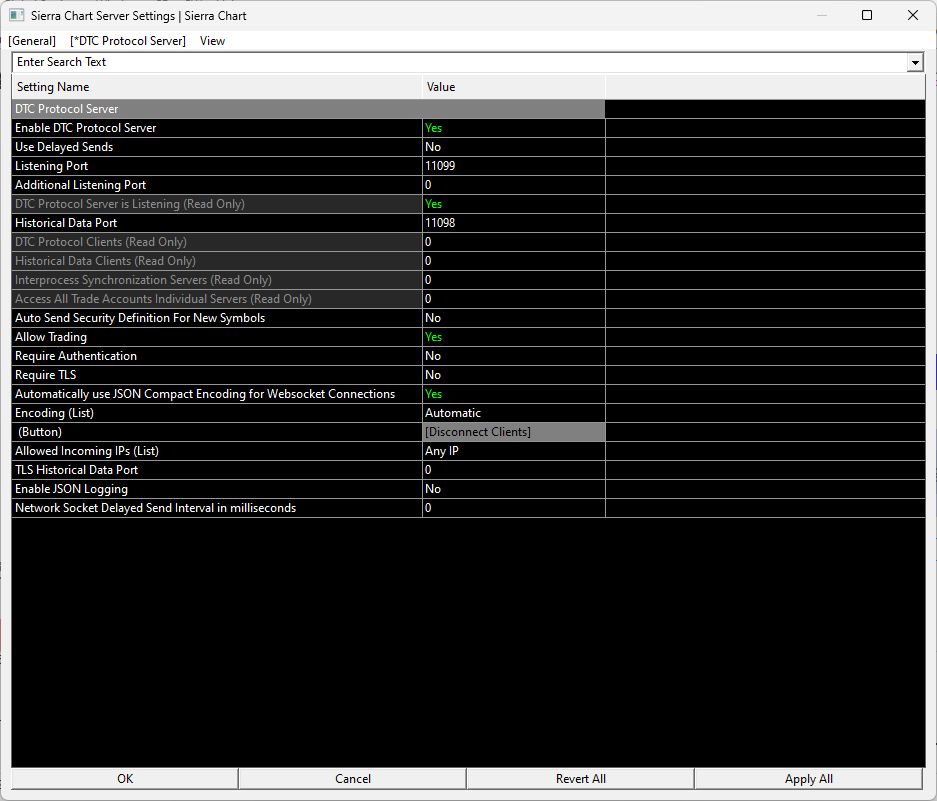Toggle Enable DTC Protocol Server Yes value
This screenshot has width=937, height=801.
pos(514,128)
